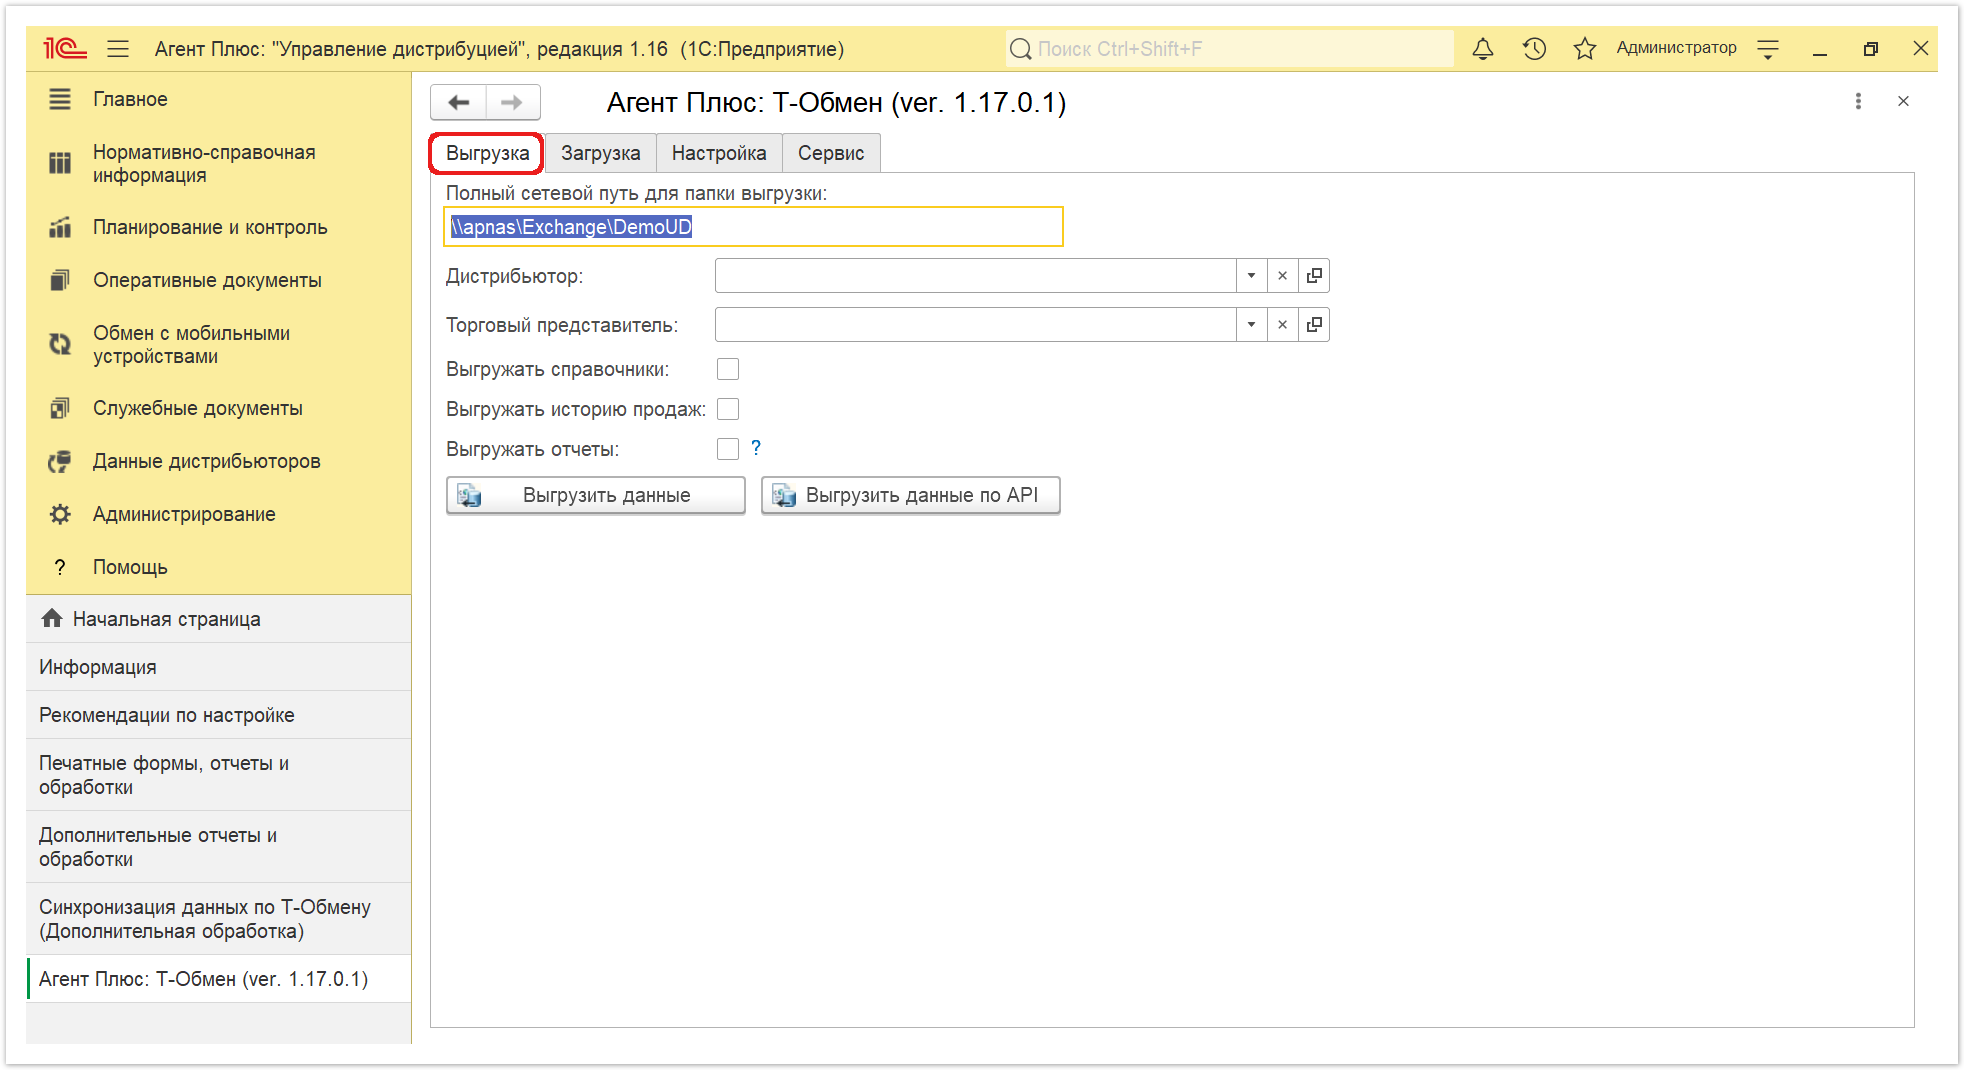Switch to the Загрузка tab

click(x=600, y=153)
